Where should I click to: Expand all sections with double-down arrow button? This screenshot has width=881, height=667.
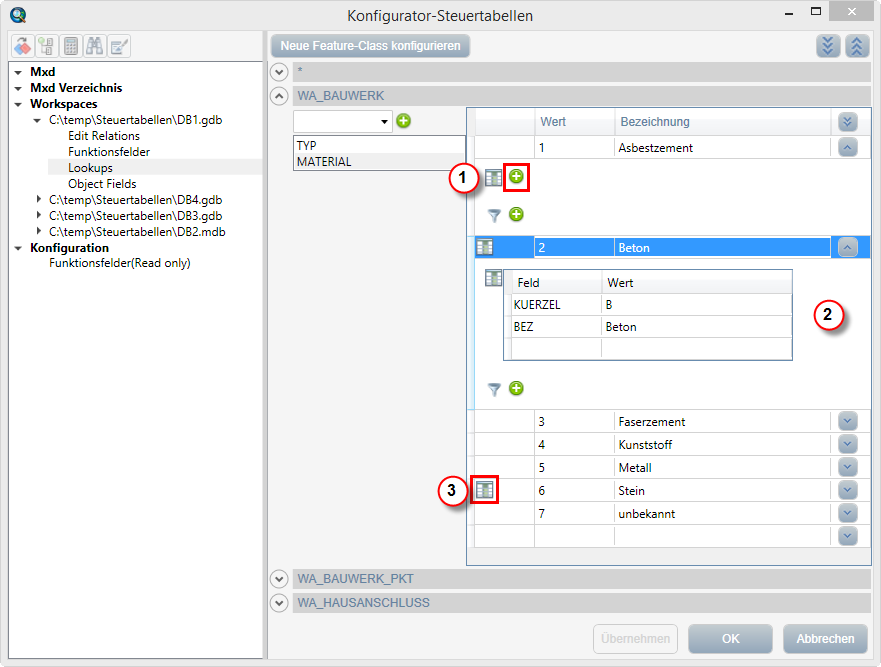click(x=827, y=46)
